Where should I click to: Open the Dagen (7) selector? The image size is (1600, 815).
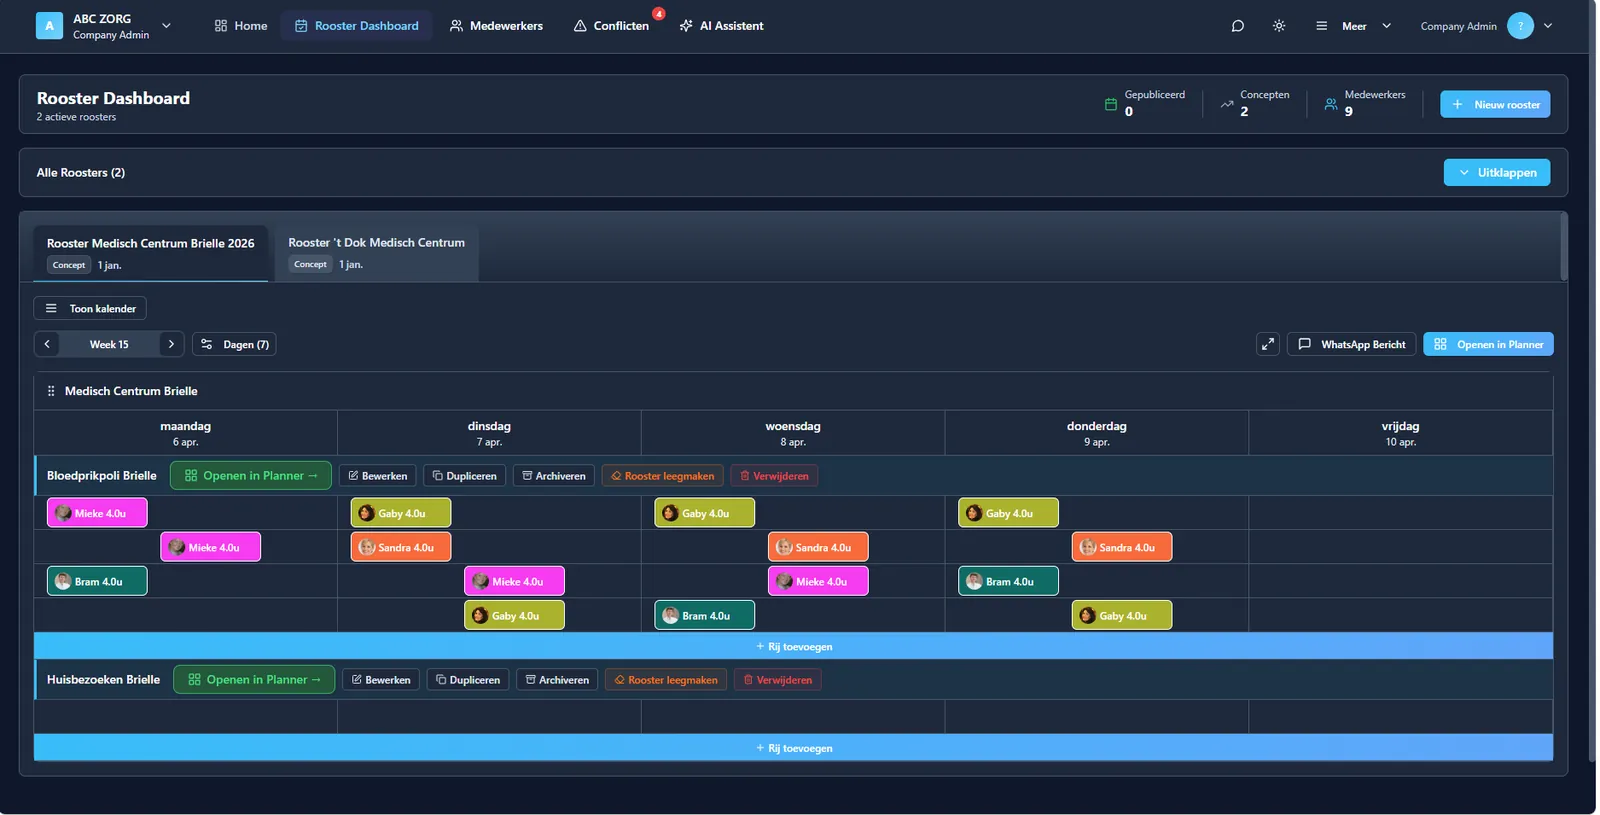tap(234, 344)
